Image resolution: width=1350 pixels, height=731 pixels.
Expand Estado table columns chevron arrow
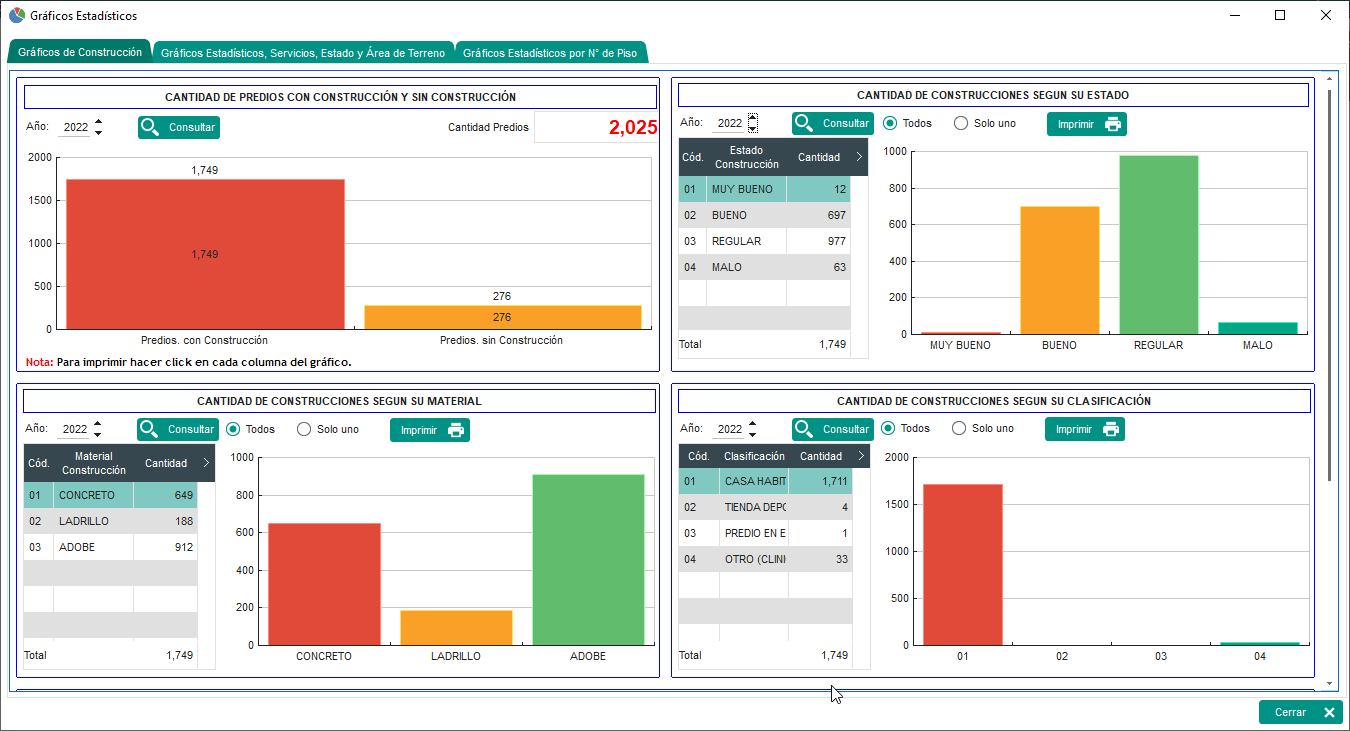click(859, 157)
